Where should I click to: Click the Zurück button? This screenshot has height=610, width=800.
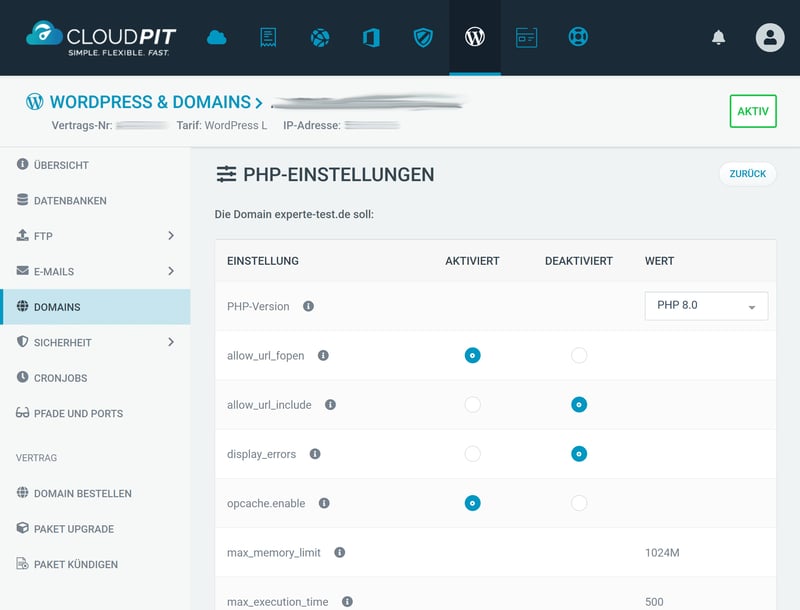pos(747,174)
